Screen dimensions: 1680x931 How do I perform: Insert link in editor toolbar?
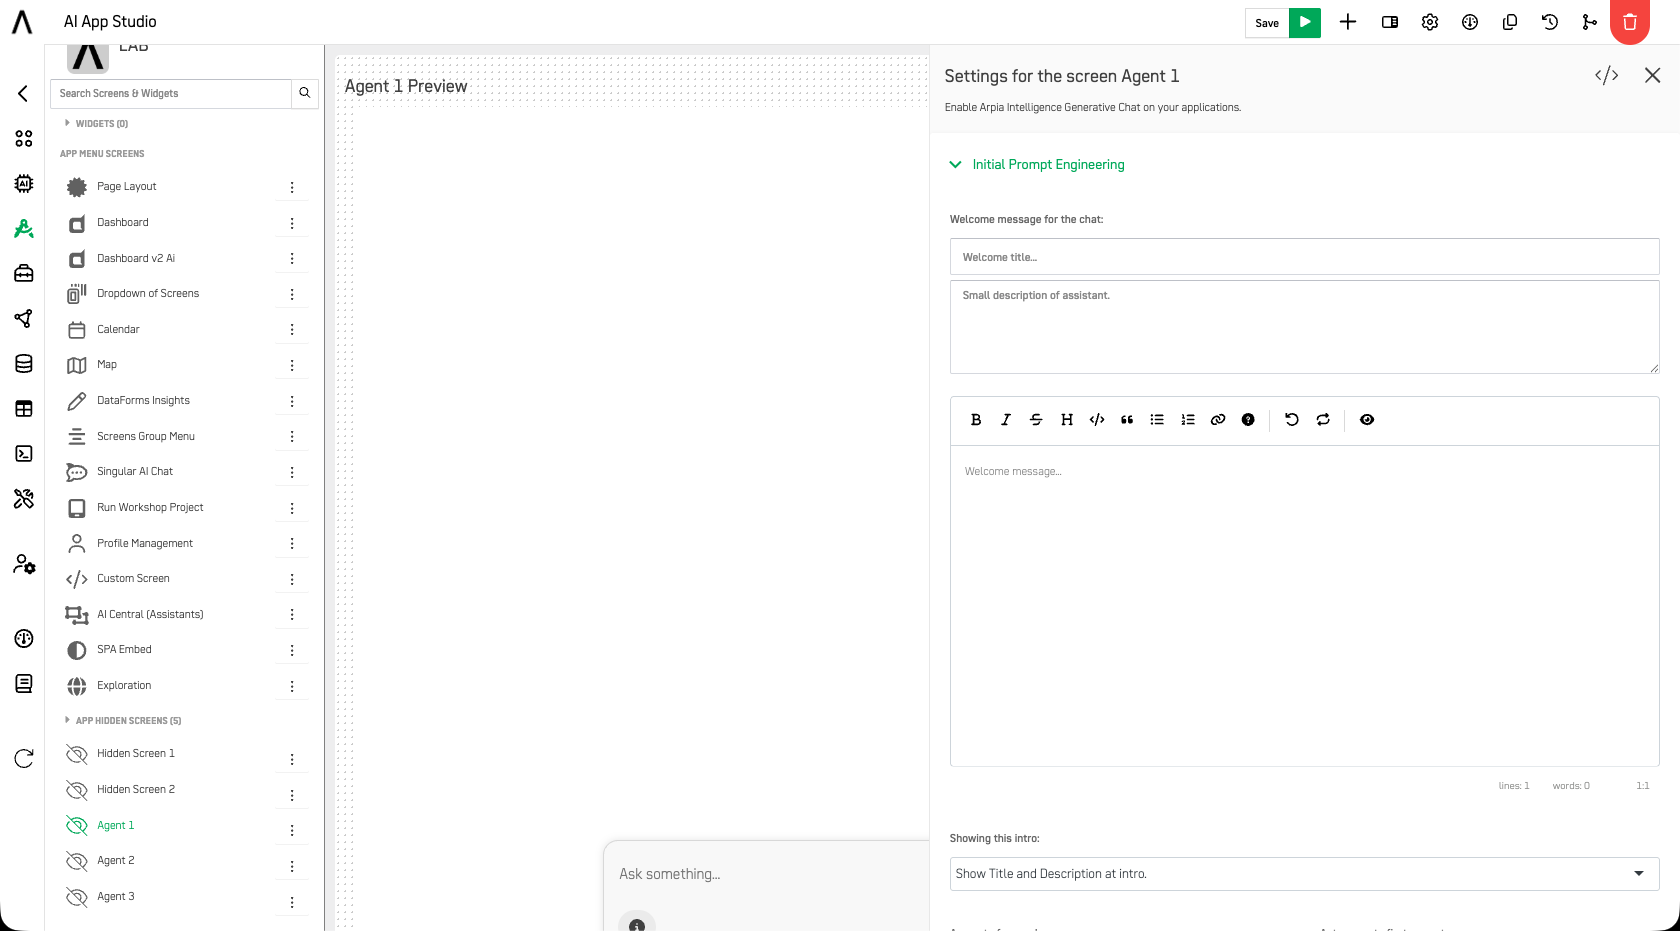(x=1218, y=420)
